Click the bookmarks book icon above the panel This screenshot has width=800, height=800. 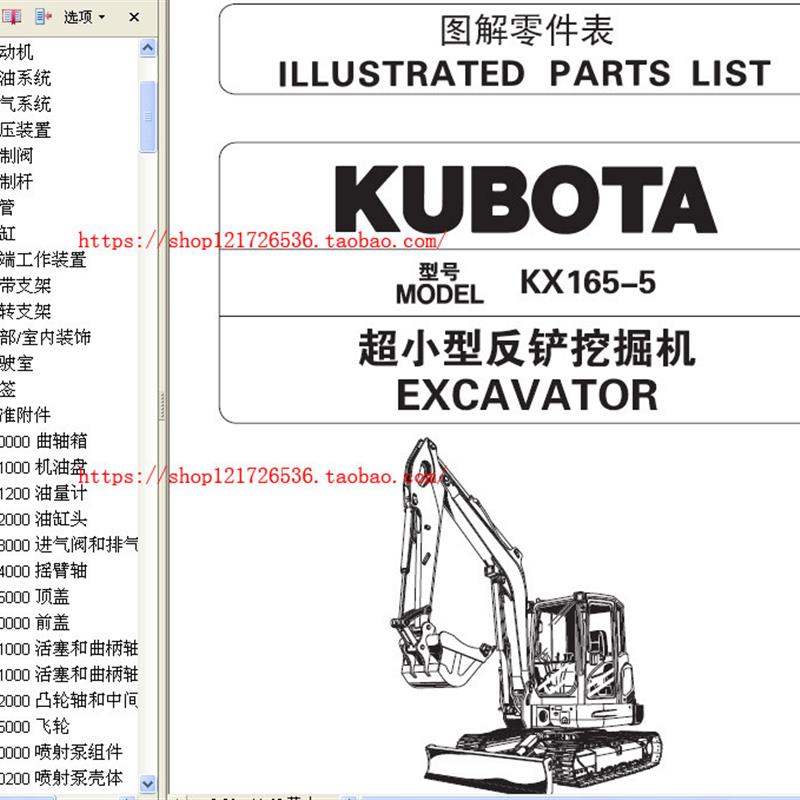pos(12,16)
